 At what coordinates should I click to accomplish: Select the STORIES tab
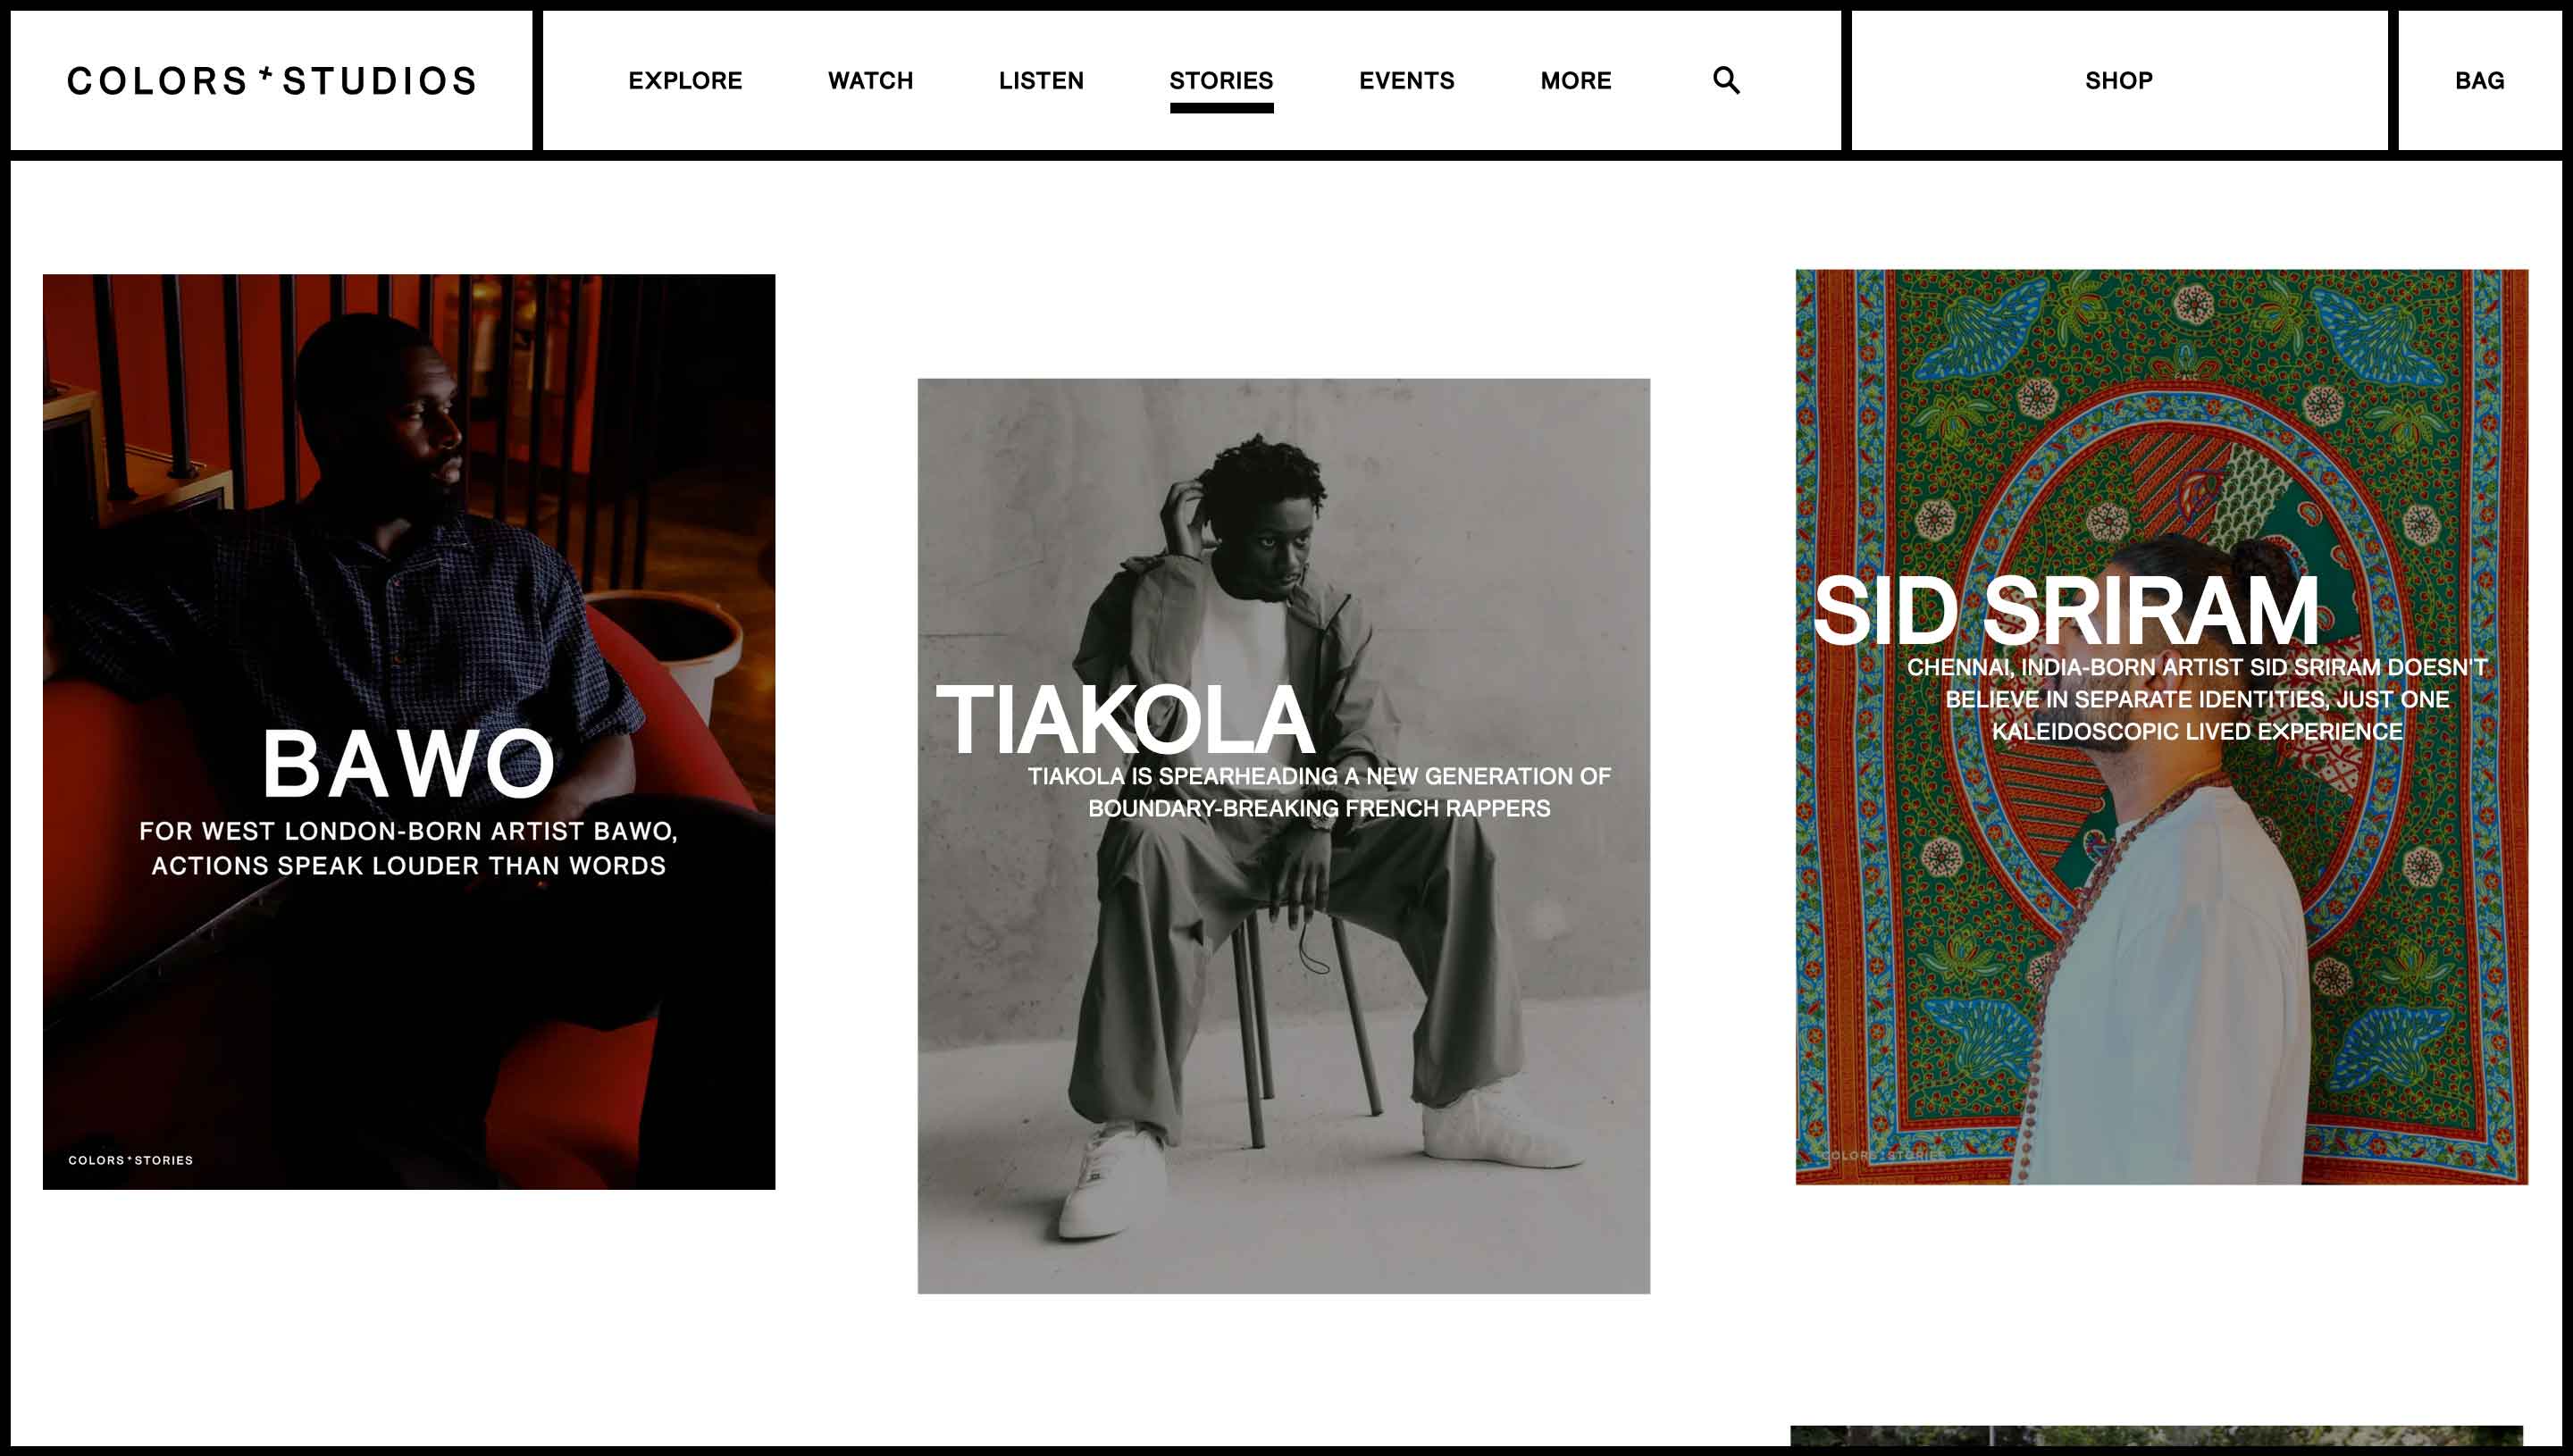[x=1221, y=80]
